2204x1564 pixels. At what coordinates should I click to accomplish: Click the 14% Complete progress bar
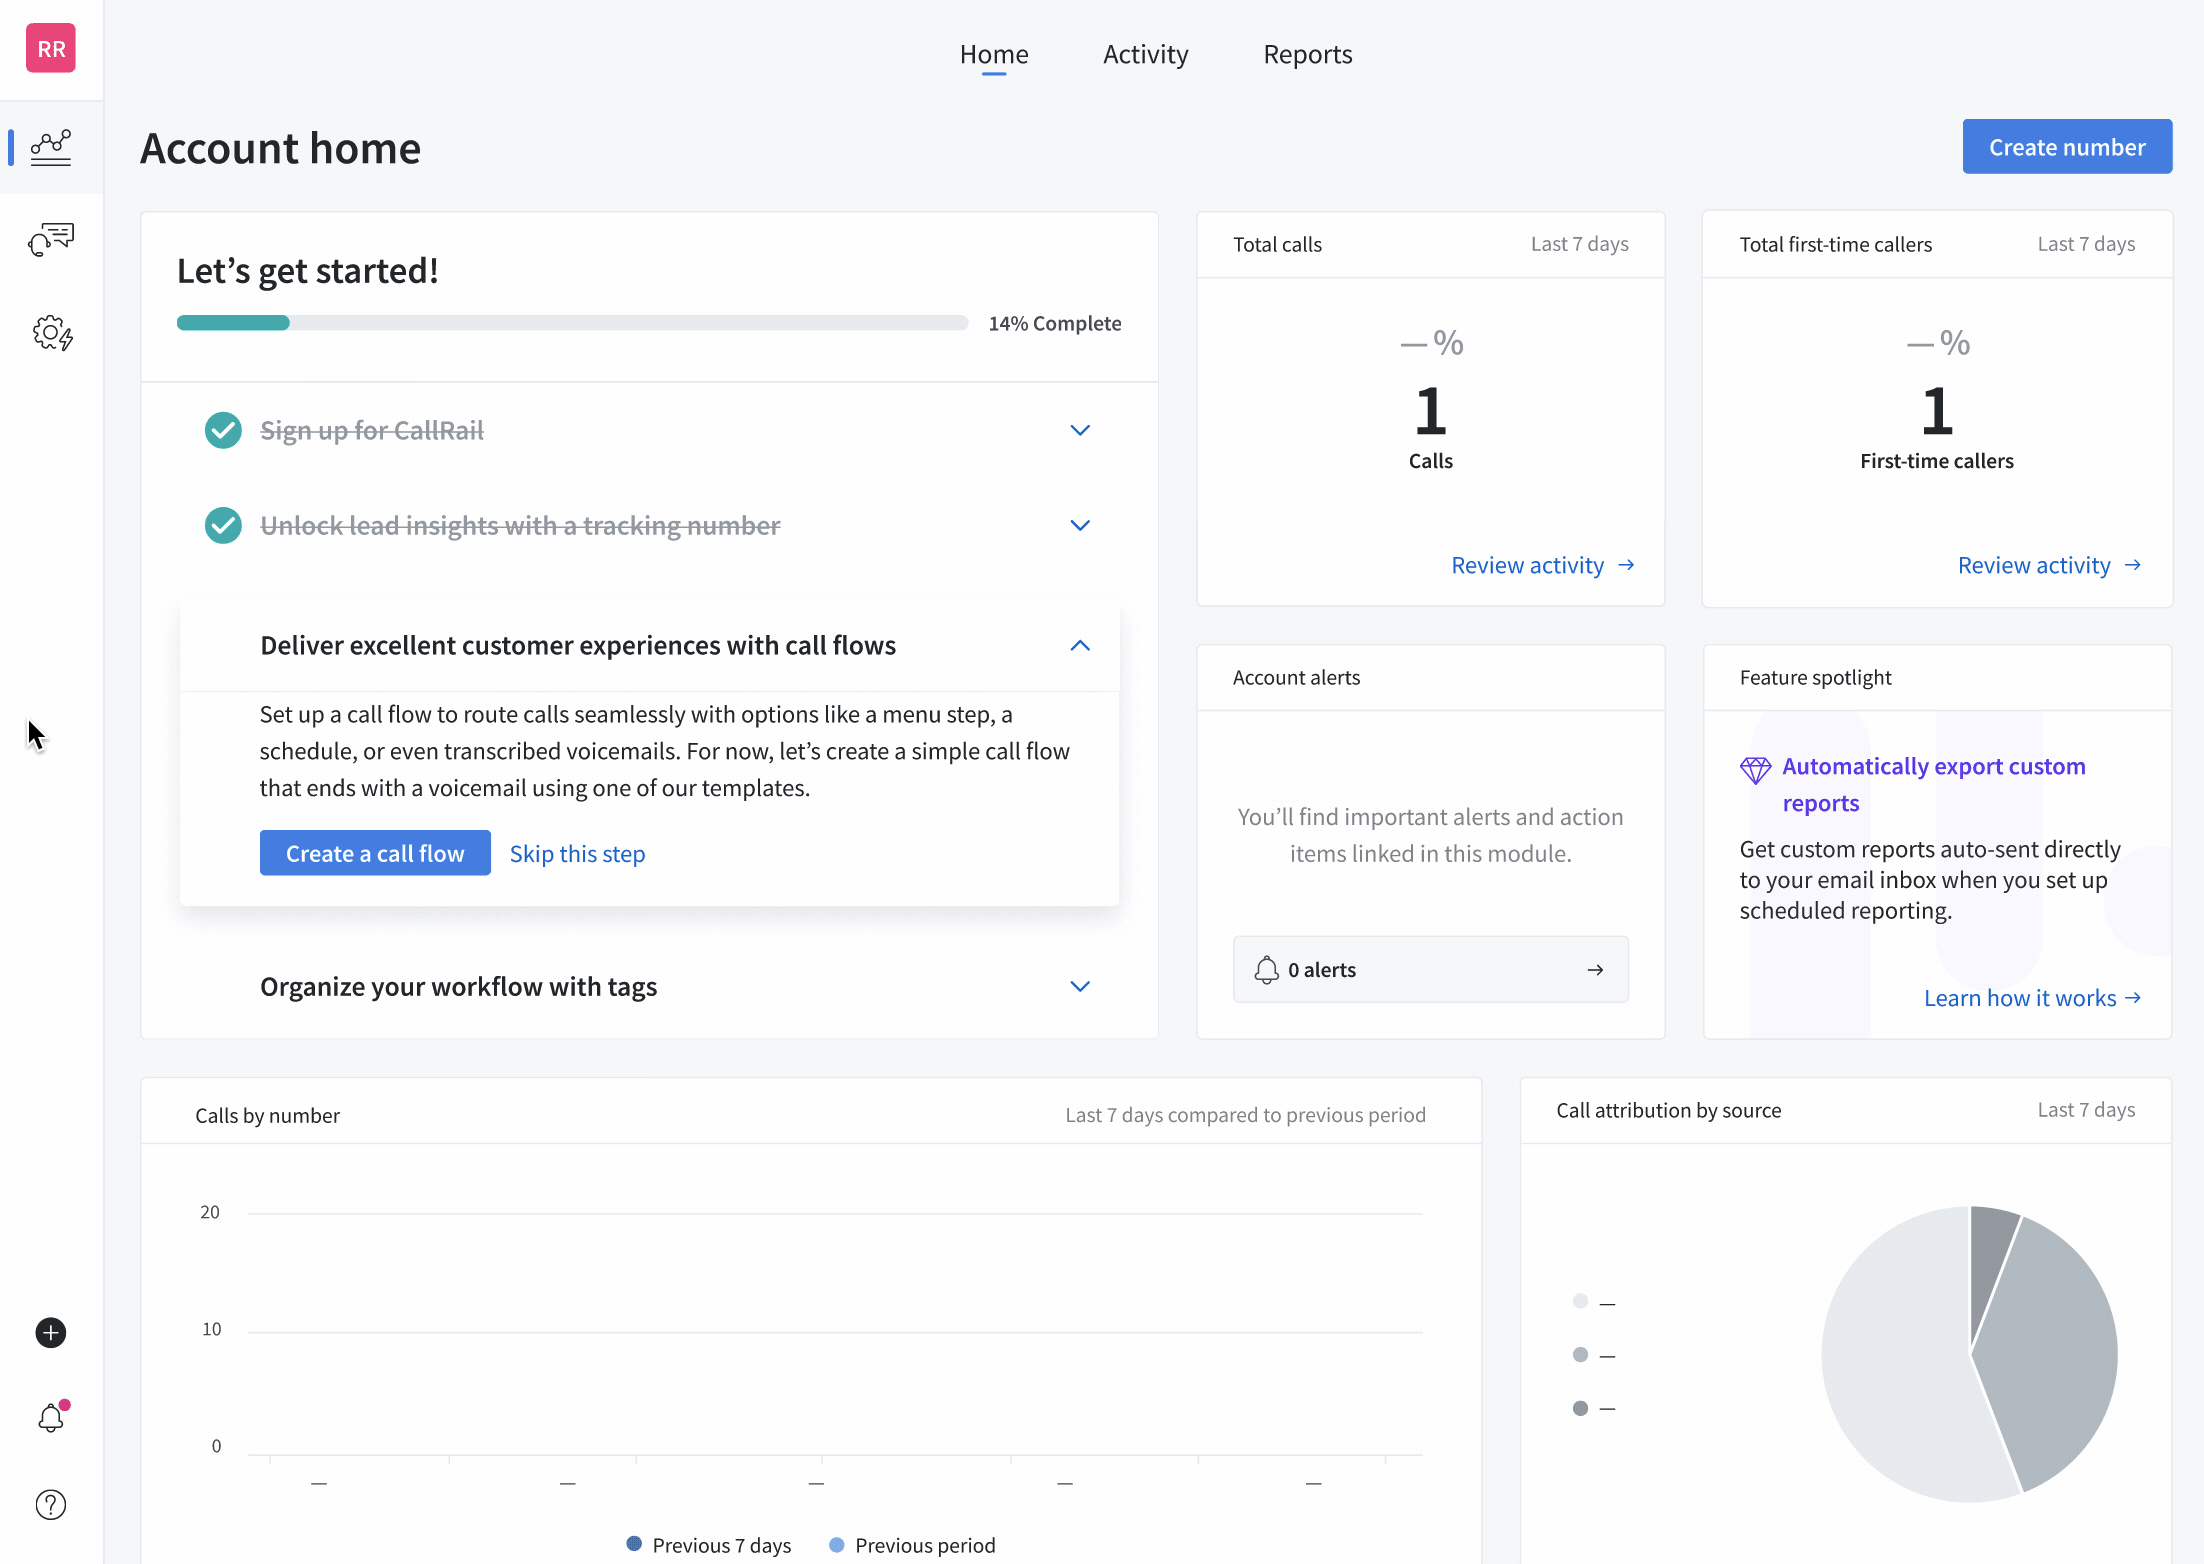pos(572,323)
